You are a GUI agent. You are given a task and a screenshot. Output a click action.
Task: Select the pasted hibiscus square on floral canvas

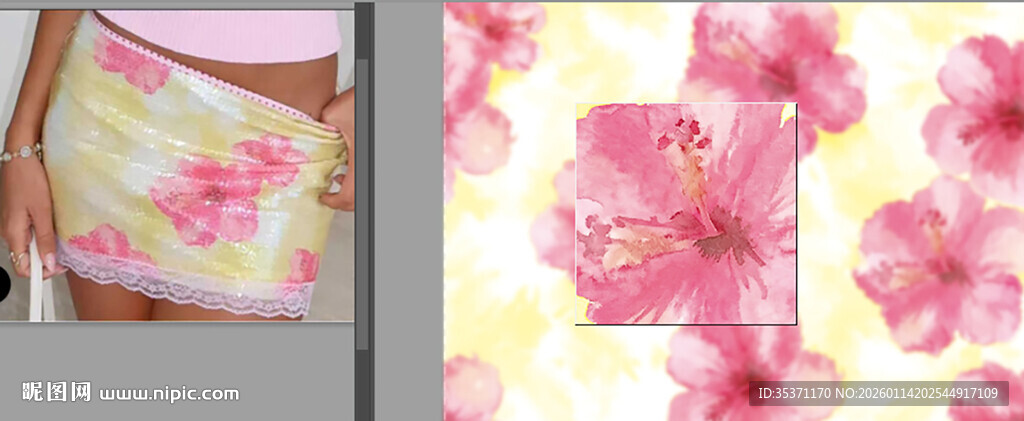[686, 213]
